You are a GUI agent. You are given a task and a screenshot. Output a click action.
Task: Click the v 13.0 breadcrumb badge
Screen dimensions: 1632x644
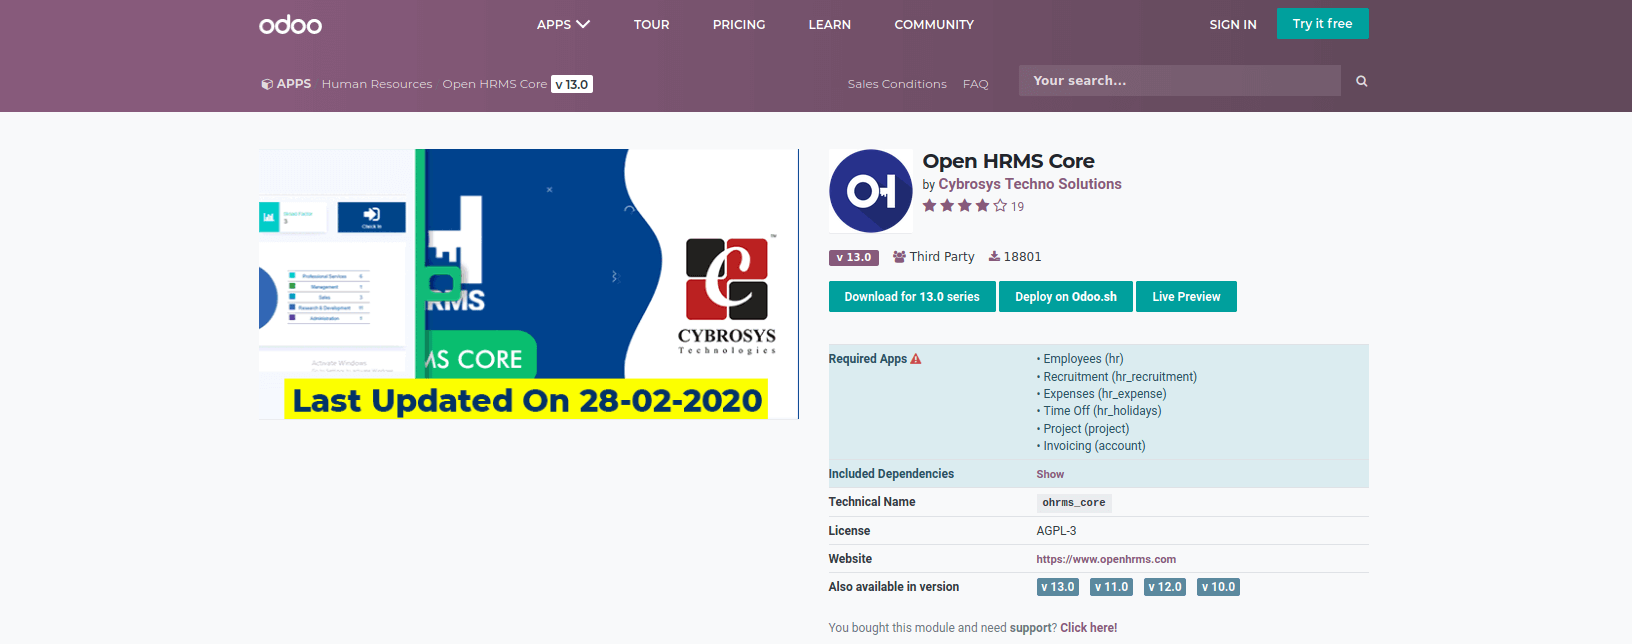point(572,84)
